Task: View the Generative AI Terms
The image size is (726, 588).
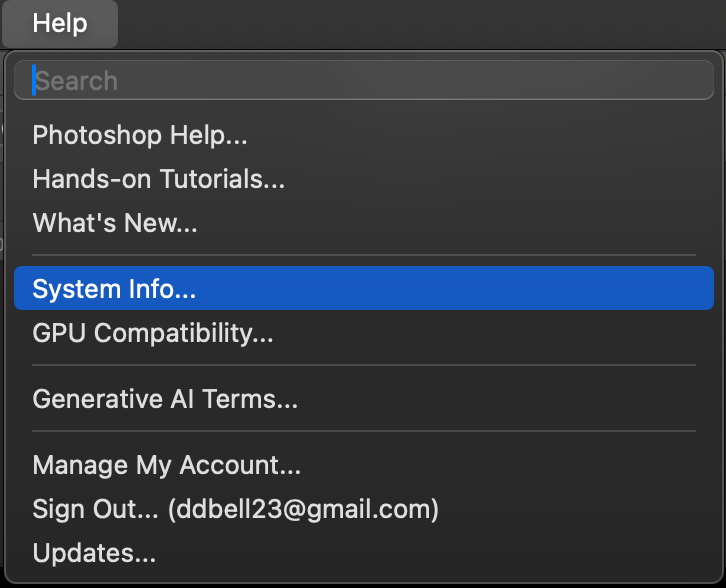Action: (165, 399)
